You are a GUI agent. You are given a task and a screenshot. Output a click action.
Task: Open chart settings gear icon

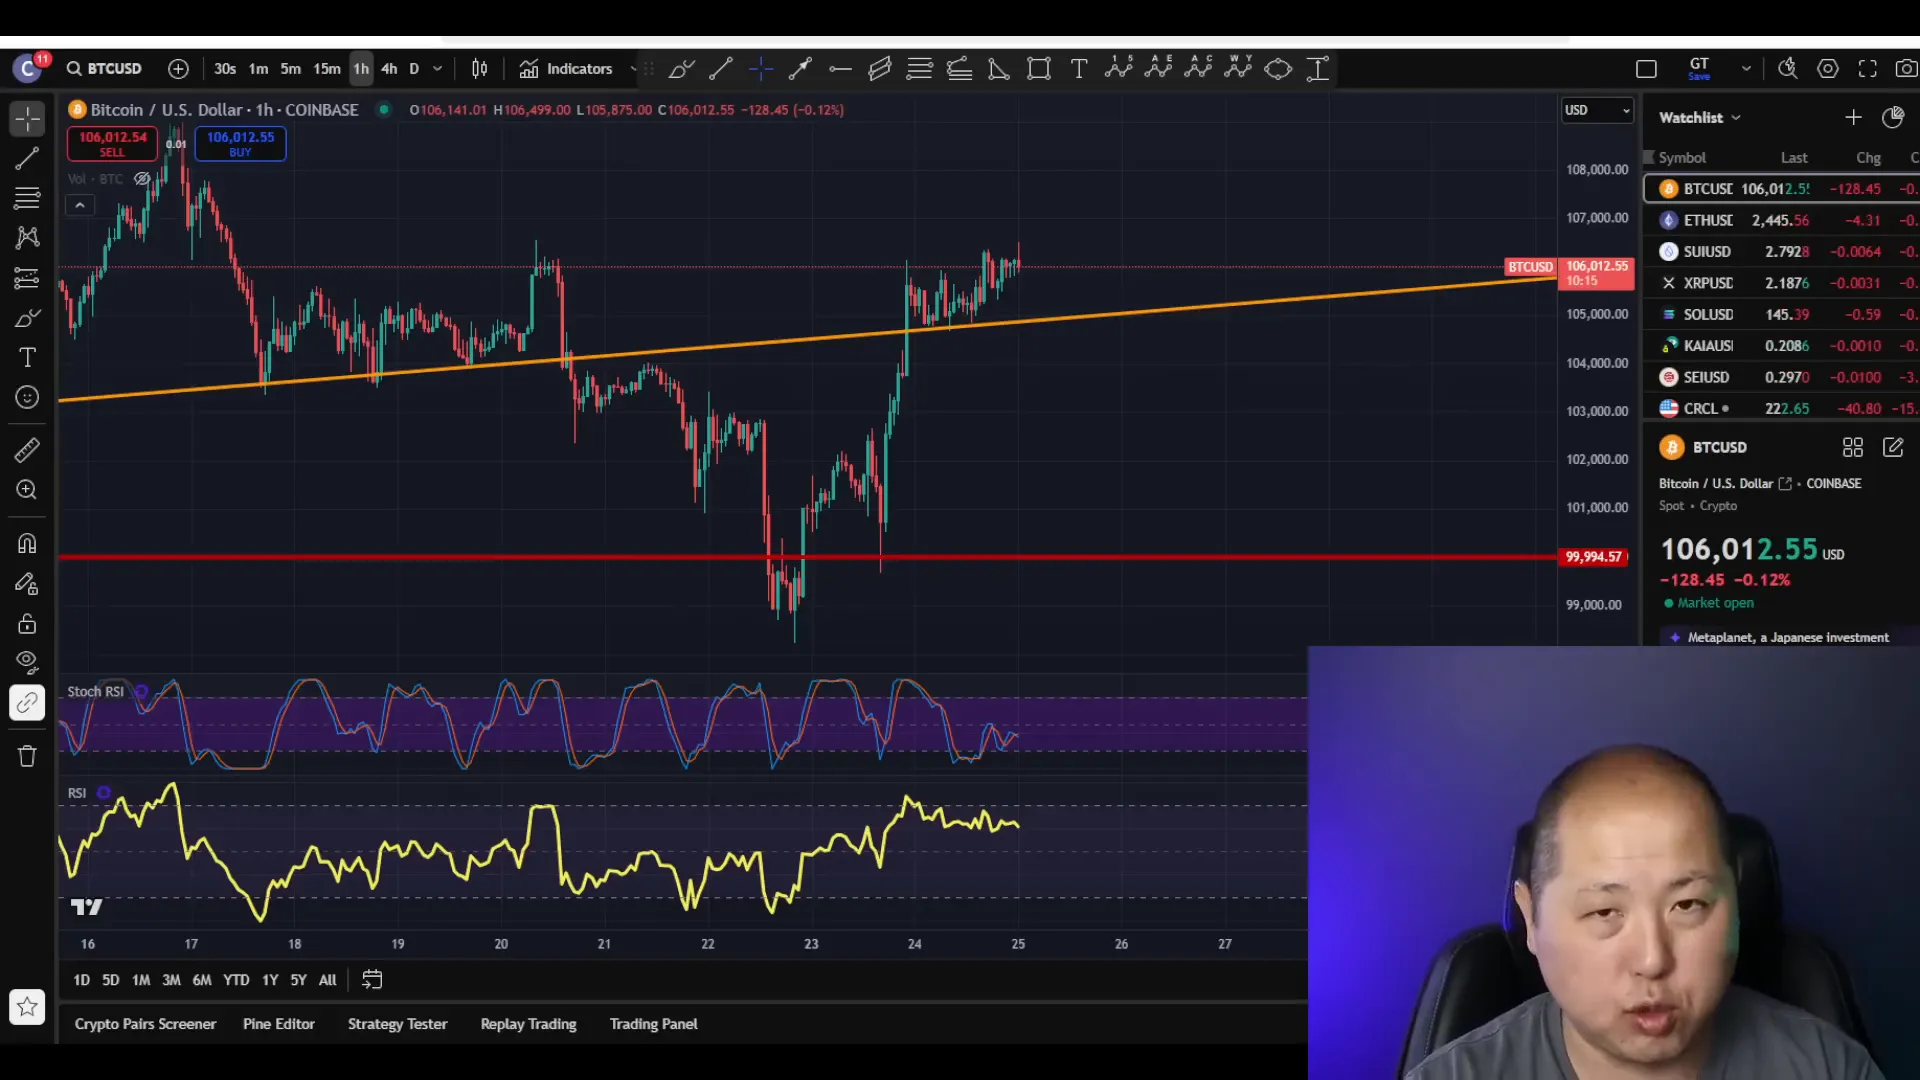[1828, 69]
